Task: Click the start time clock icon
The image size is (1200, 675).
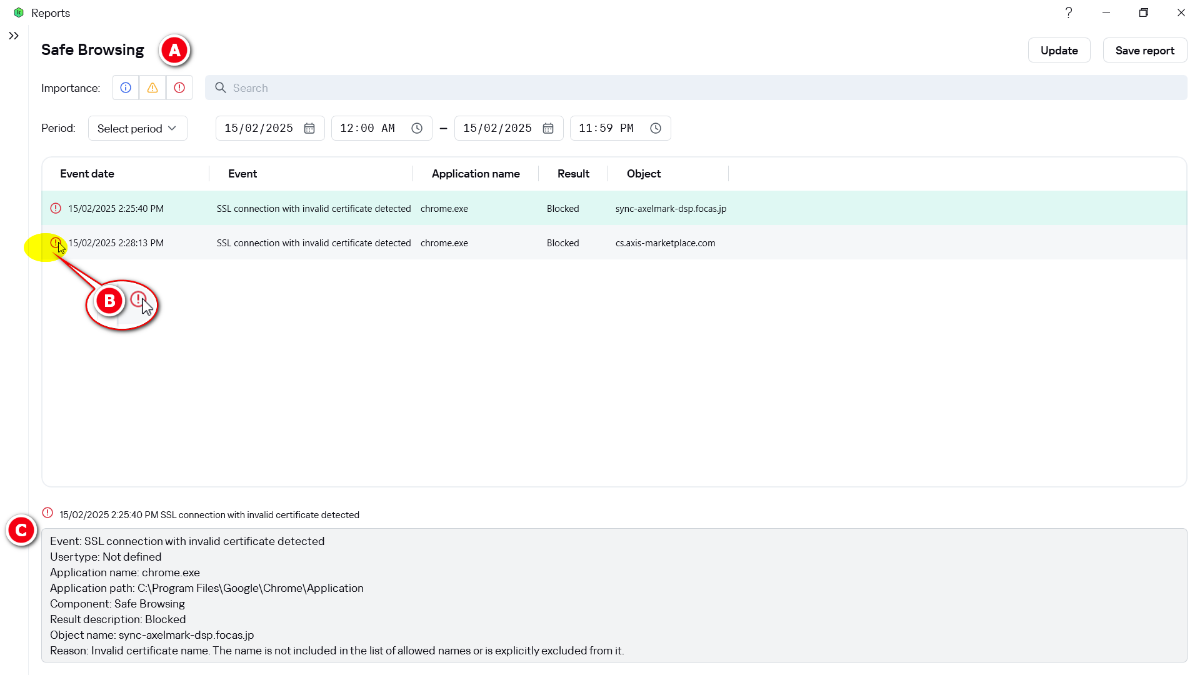Action: [x=417, y=128]
